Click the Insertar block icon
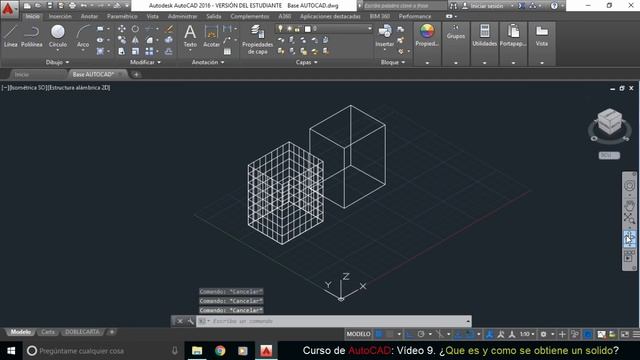640x360 pixels. (384, 32)
